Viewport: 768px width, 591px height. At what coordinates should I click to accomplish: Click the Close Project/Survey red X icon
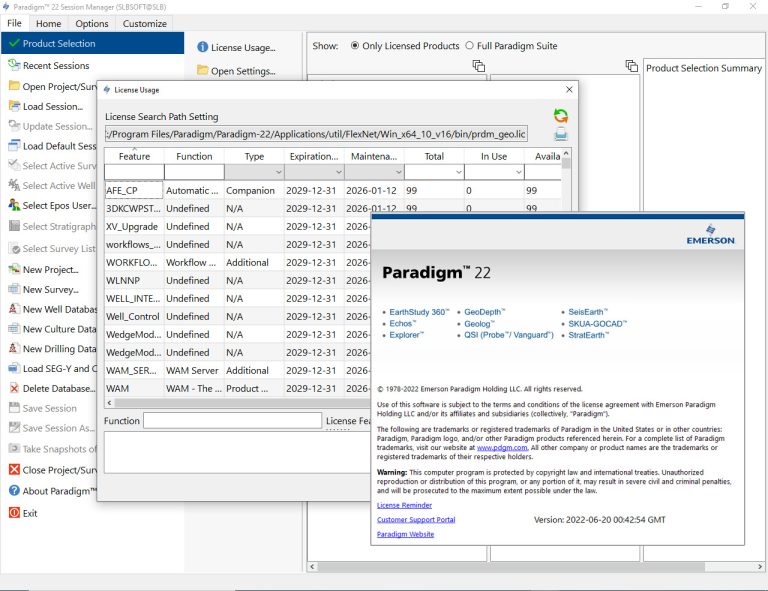[14, 470]
